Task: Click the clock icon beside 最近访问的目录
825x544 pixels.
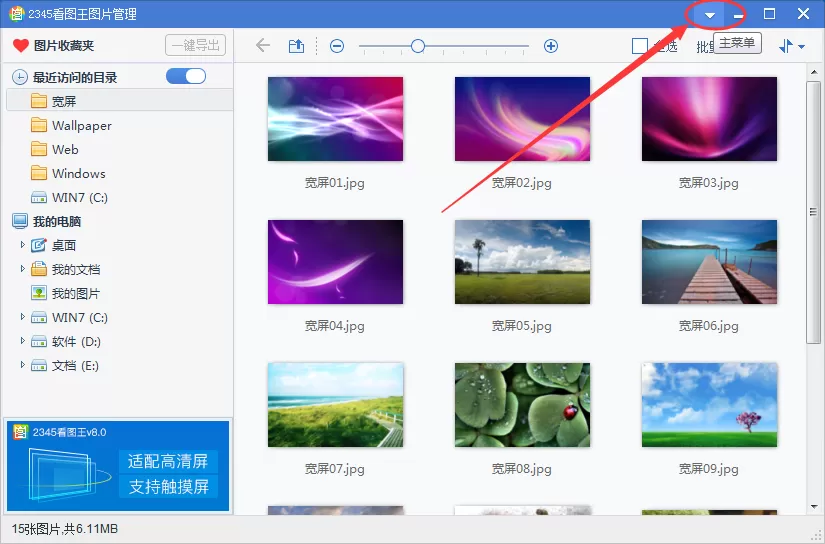Action: pyautogui.click(x=19, y=77)
